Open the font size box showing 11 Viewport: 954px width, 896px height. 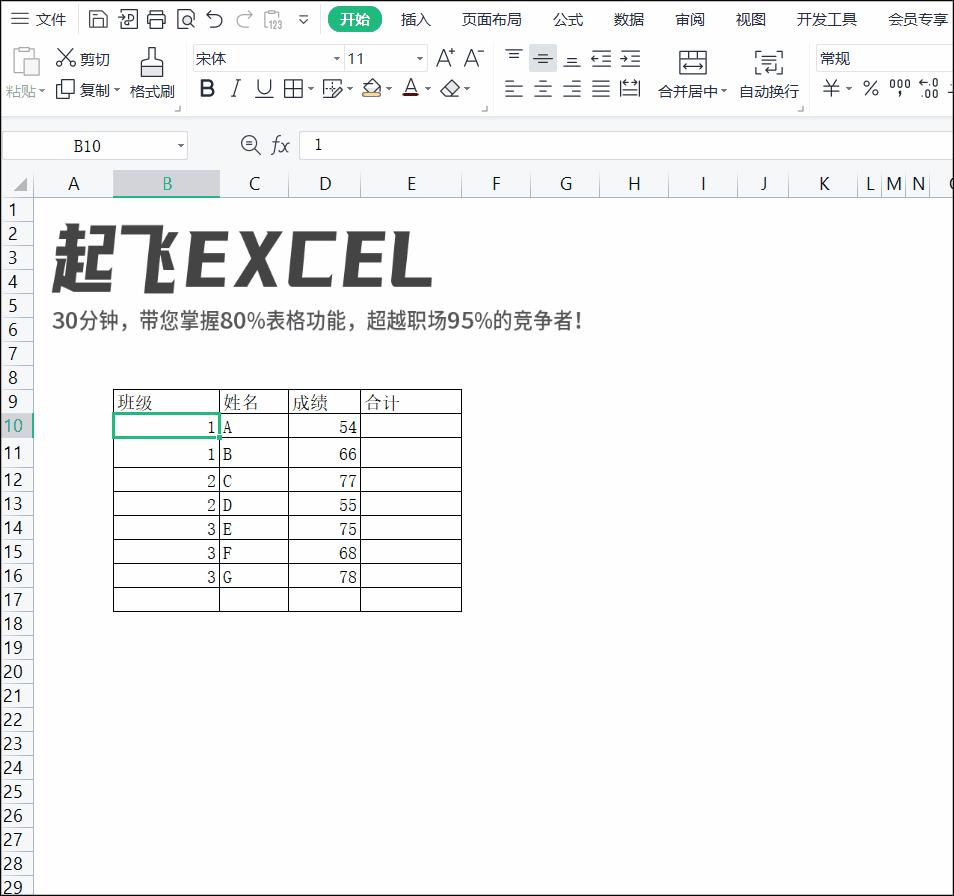(385, 58)
